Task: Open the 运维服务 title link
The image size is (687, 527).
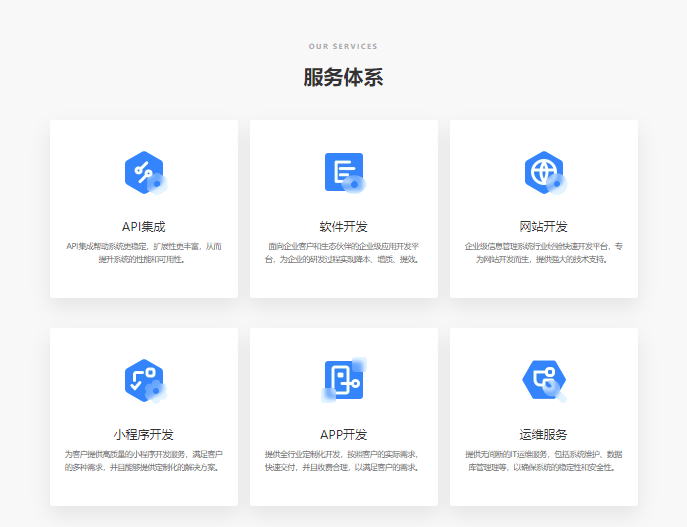Action: [x=544, y=435]
